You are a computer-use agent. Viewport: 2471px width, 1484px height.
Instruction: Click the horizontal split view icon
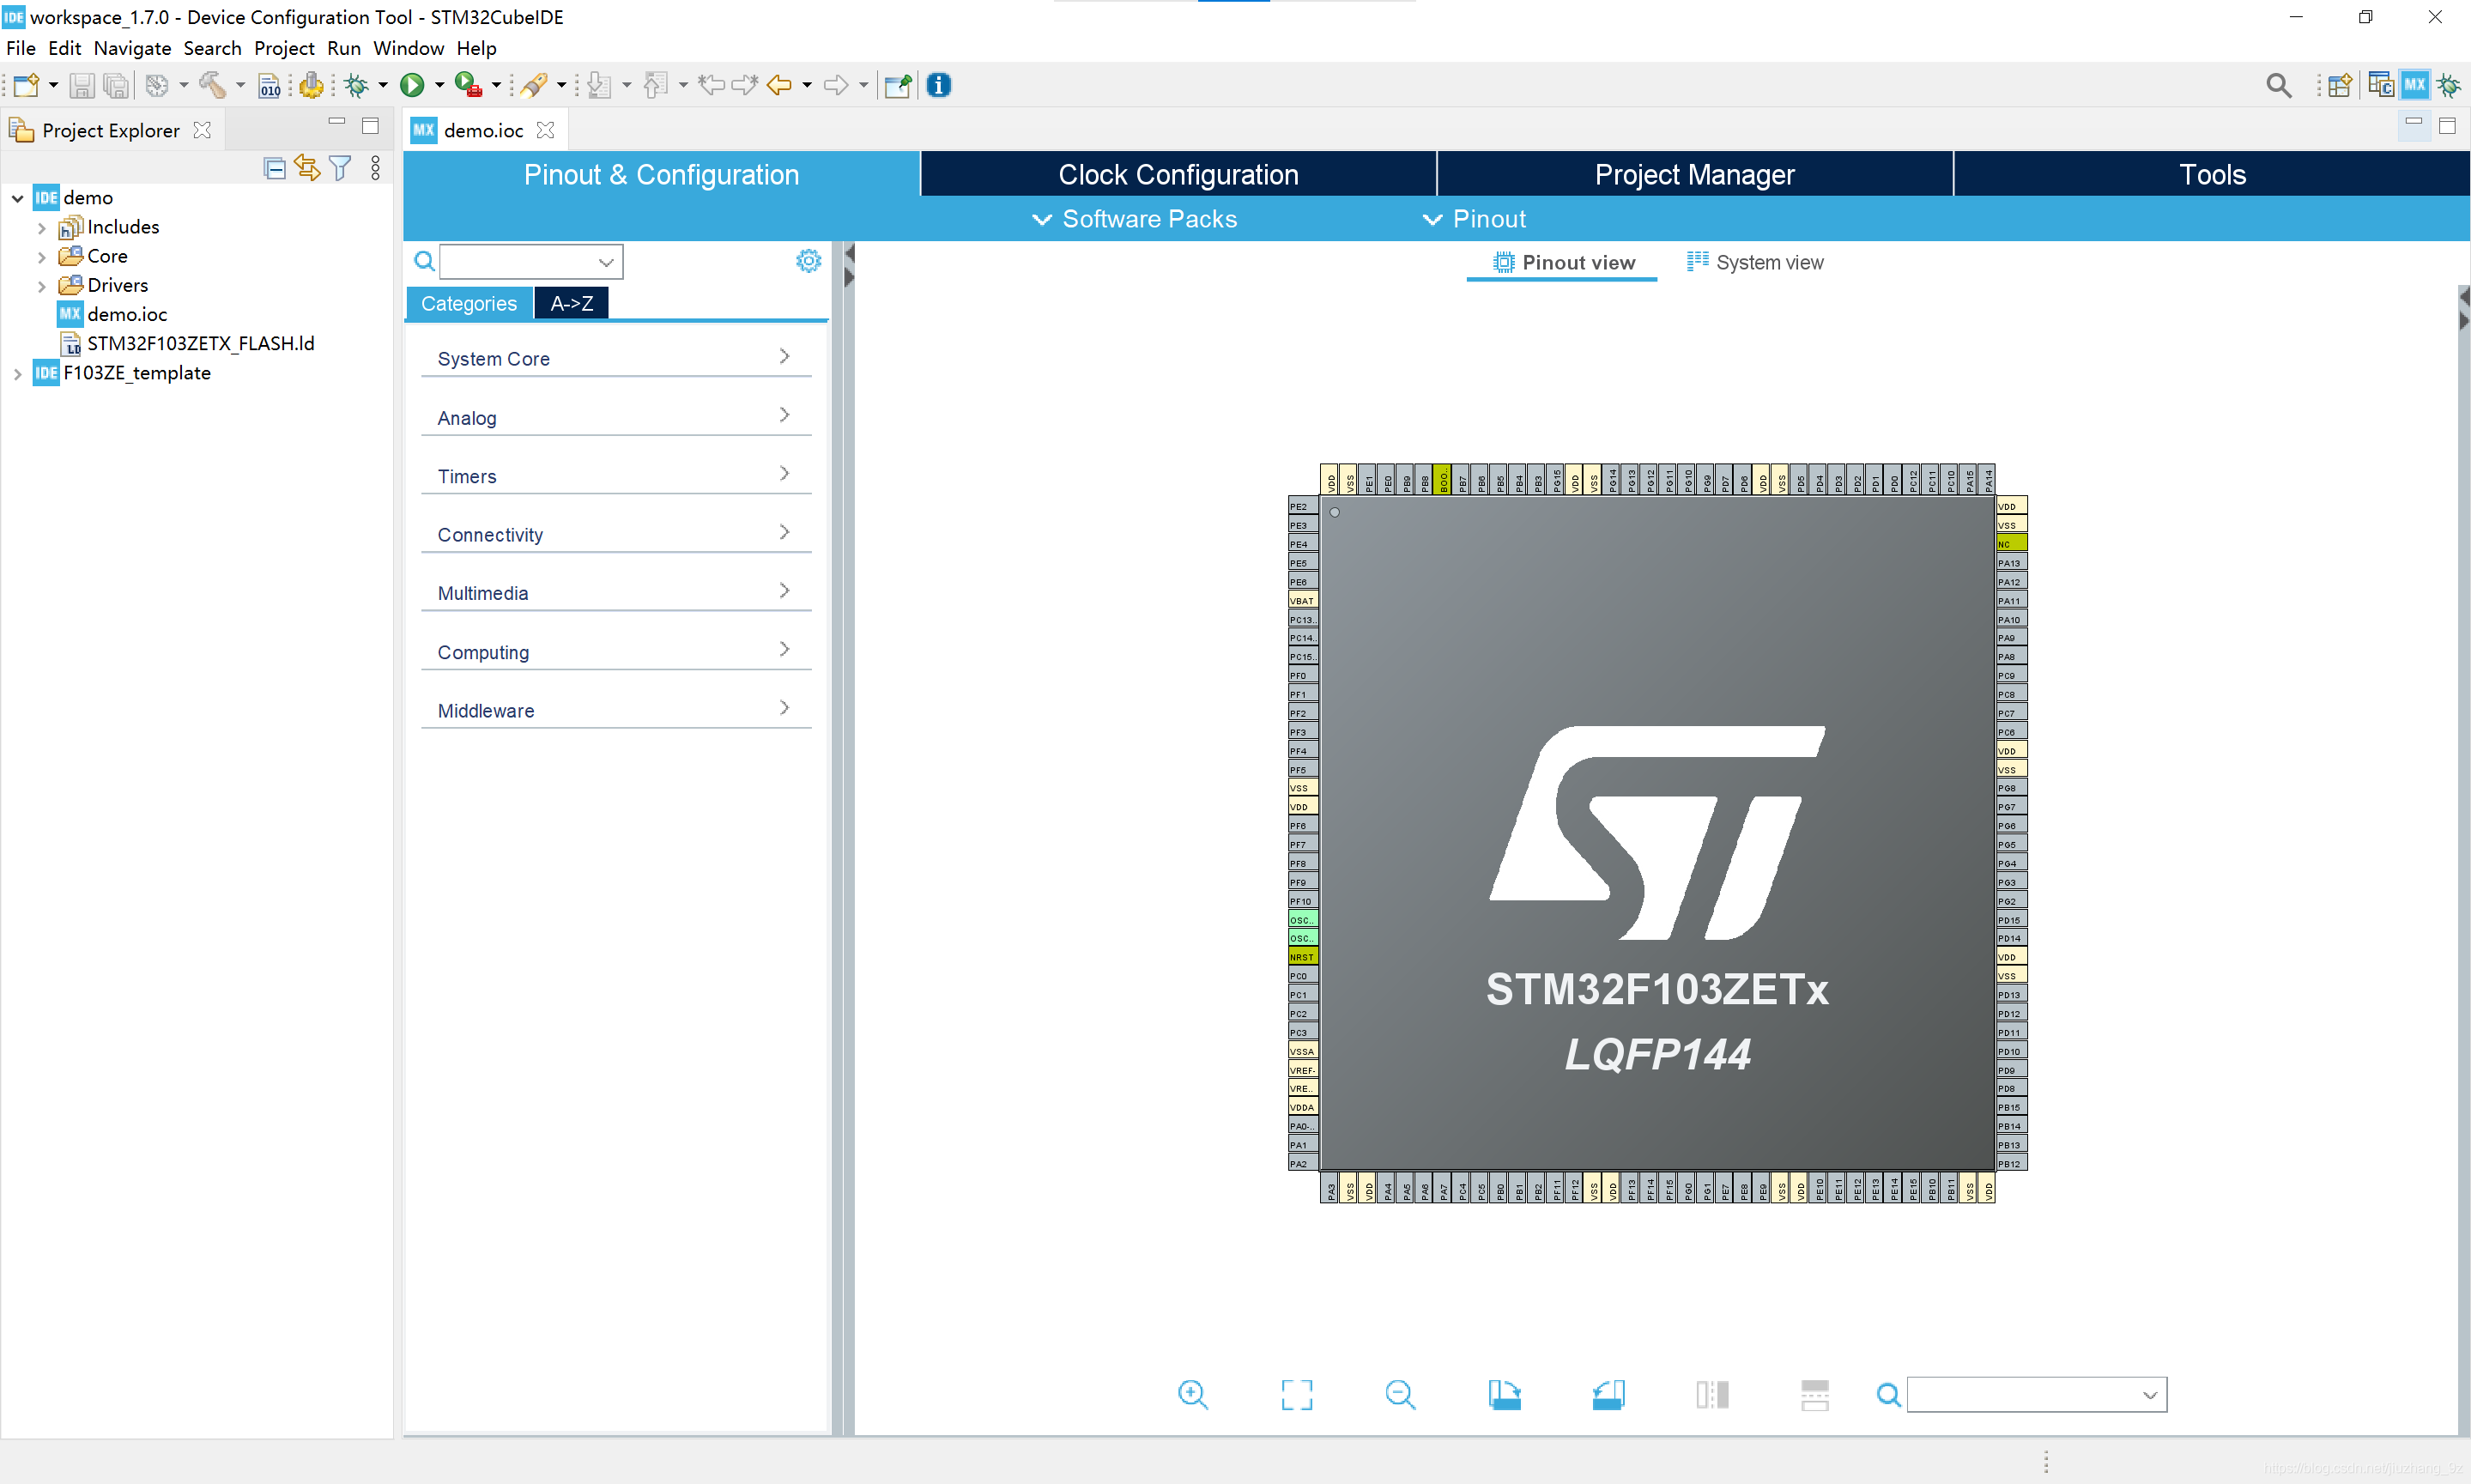tap(1815, 1394)
